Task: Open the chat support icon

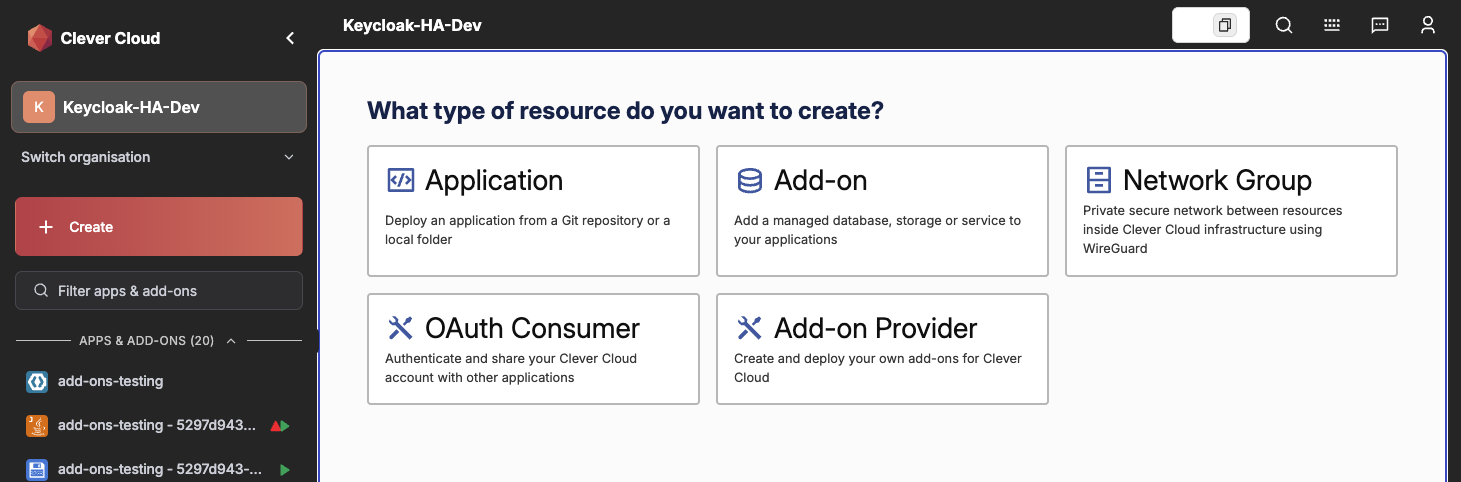Action: pyautogui.click(x=1380, y=25)
